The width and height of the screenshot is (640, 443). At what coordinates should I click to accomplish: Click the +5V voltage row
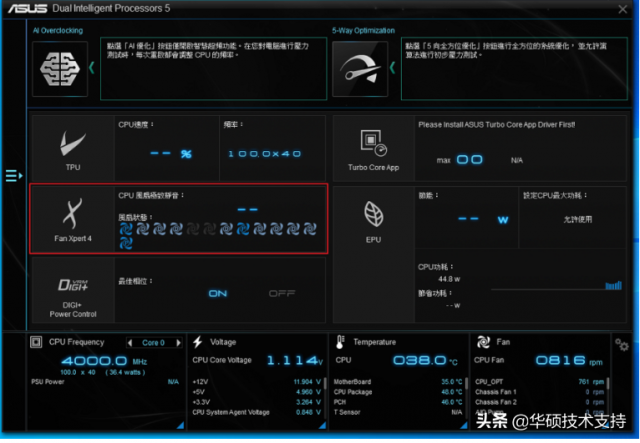click(x=256, y=392)
